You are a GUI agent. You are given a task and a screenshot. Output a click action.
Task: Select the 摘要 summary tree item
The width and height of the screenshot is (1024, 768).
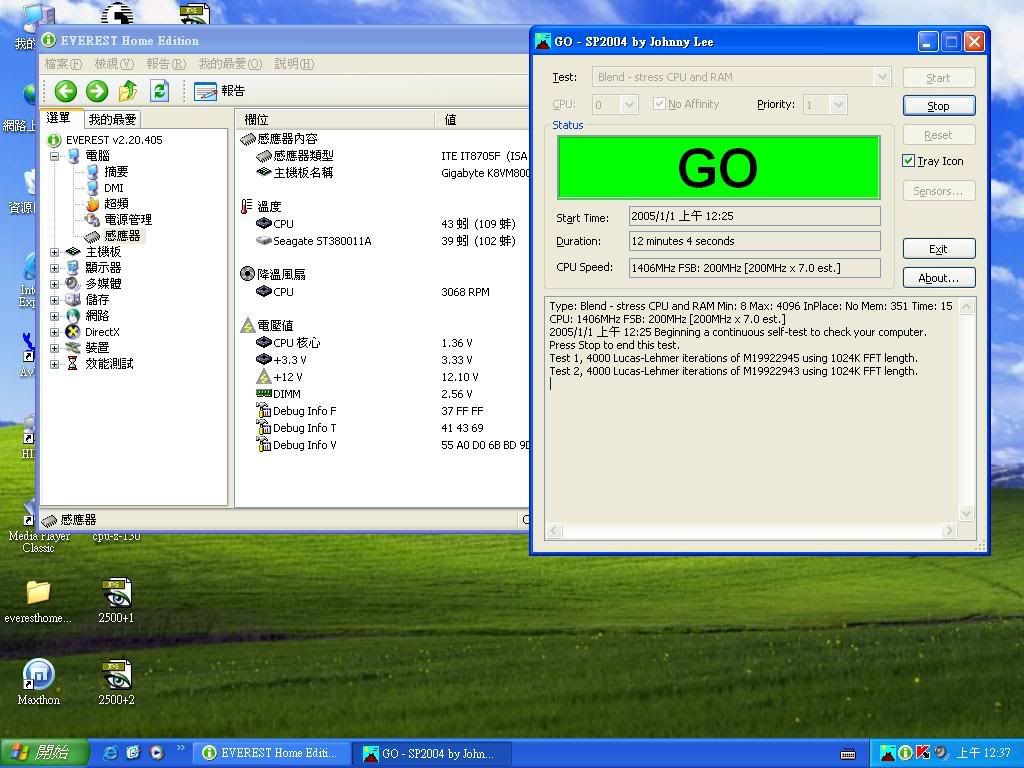[x=116, y=172]
